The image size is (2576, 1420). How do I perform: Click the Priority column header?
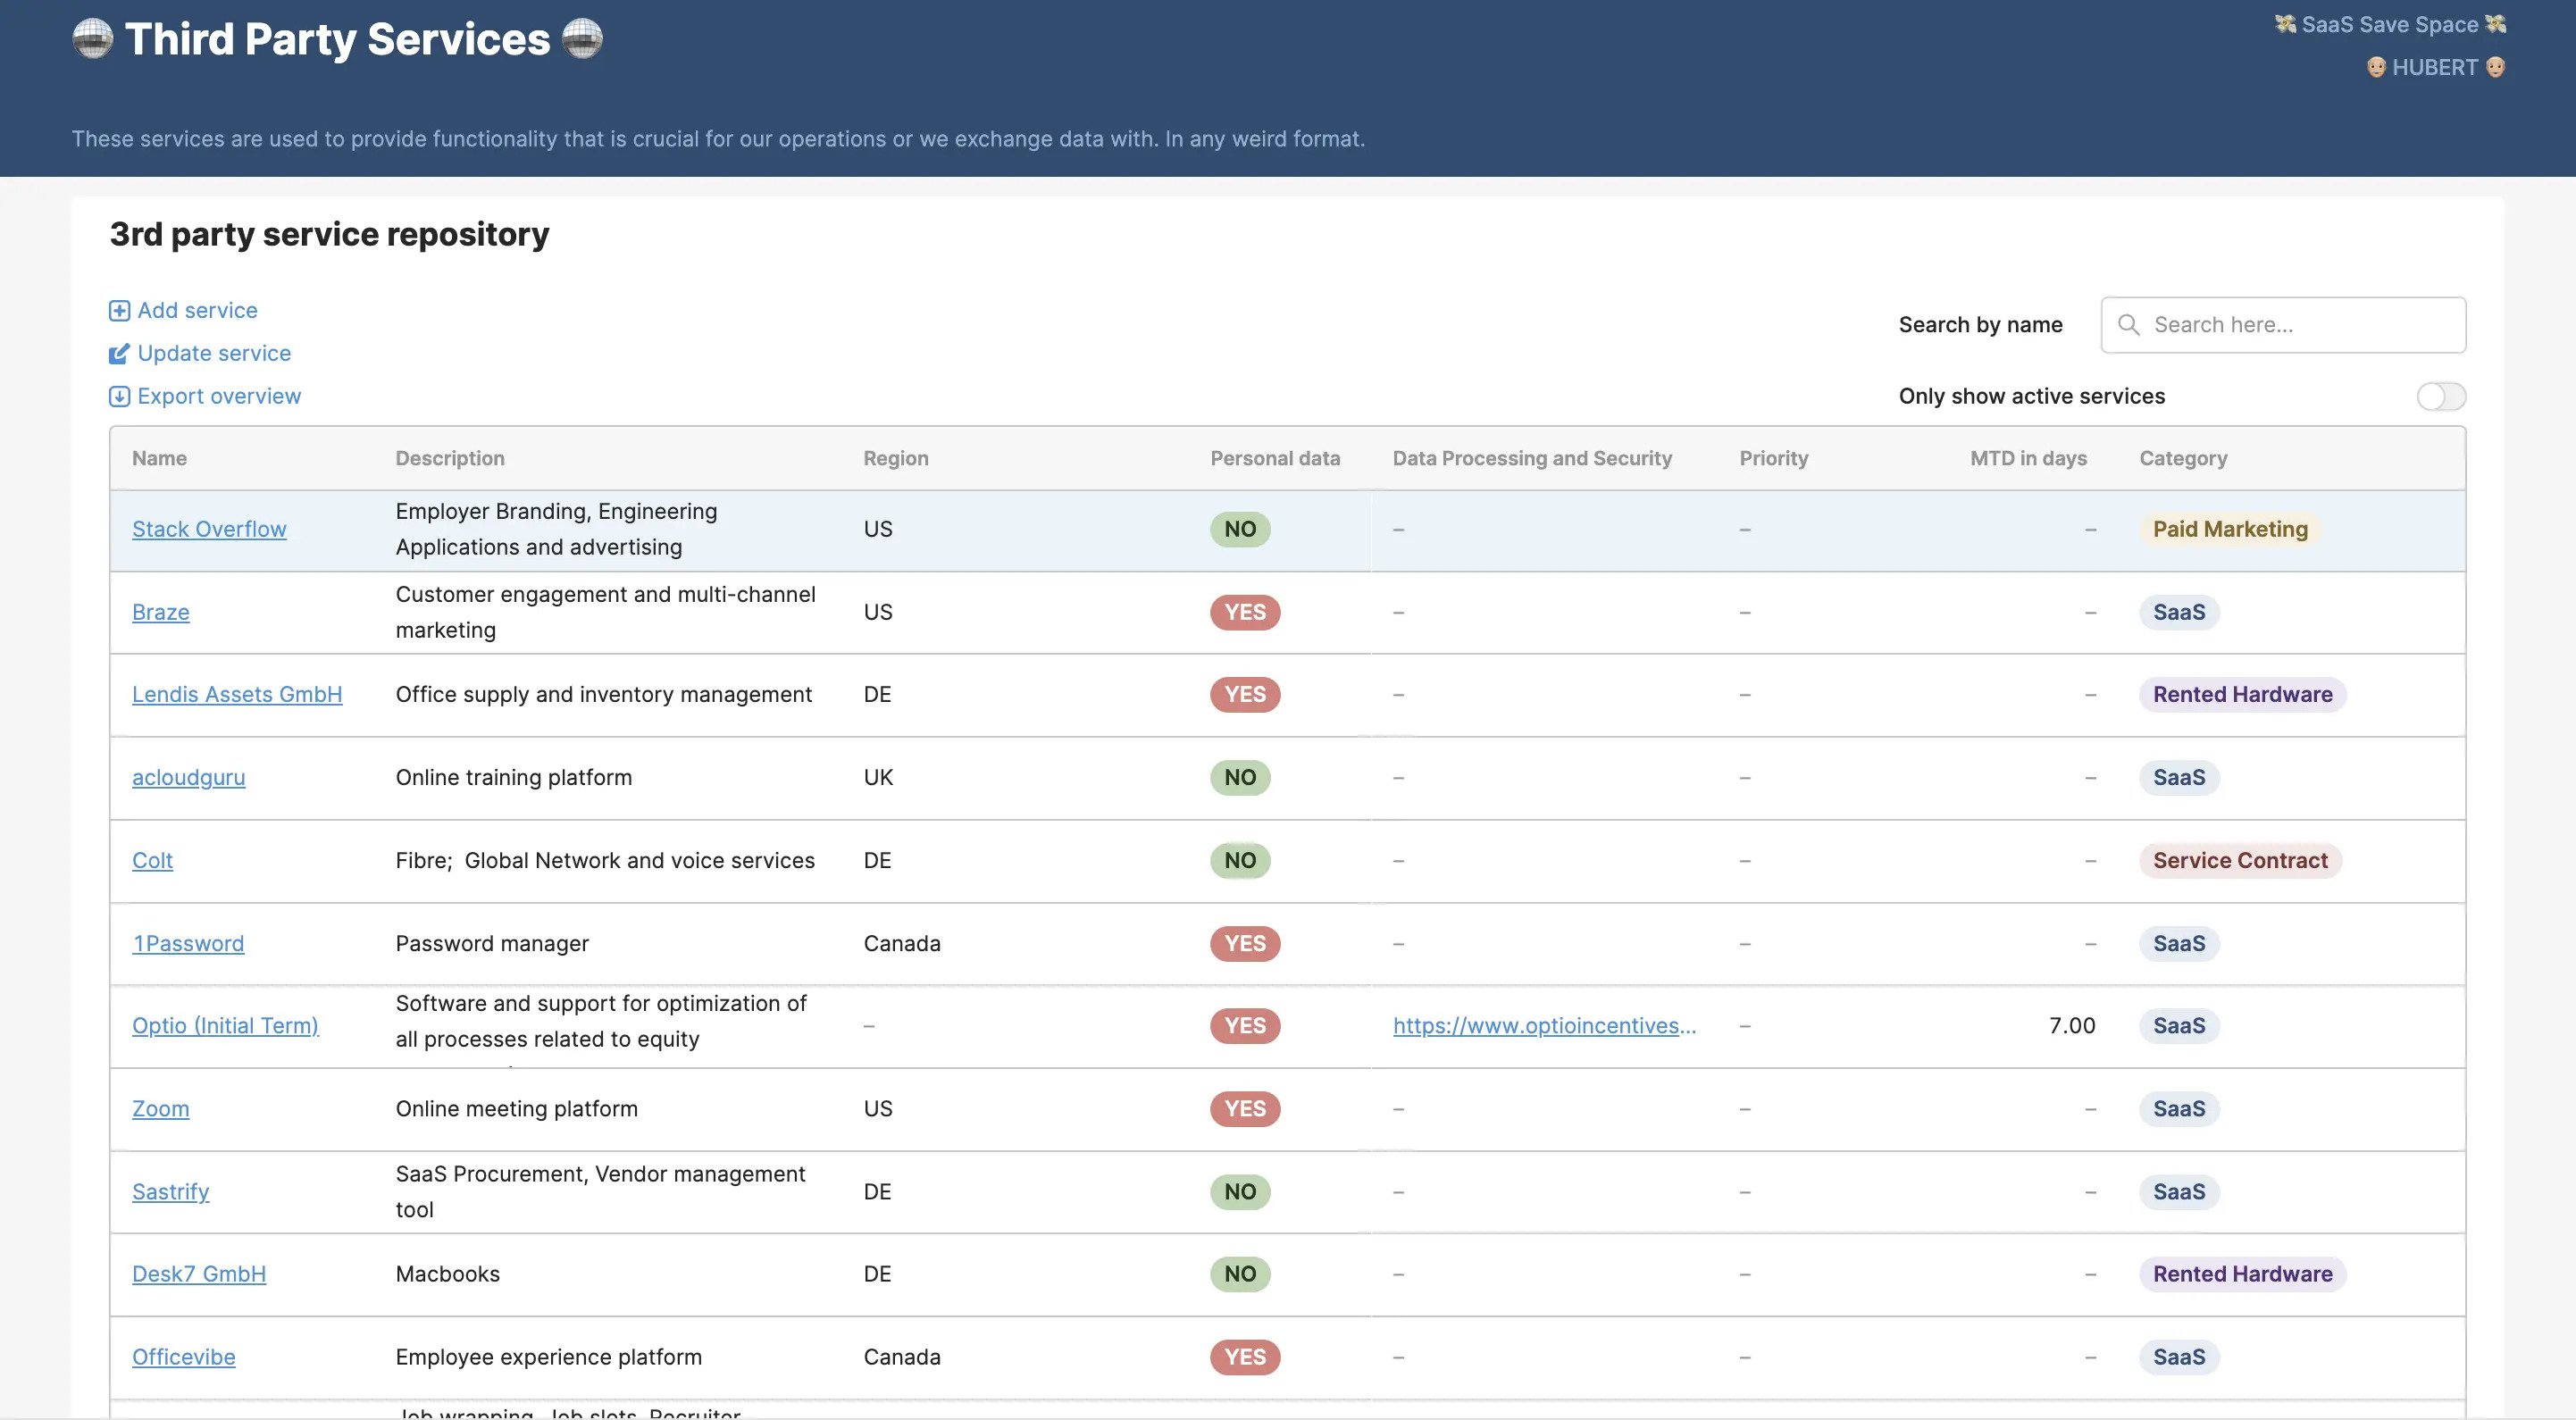[1774, 459]
